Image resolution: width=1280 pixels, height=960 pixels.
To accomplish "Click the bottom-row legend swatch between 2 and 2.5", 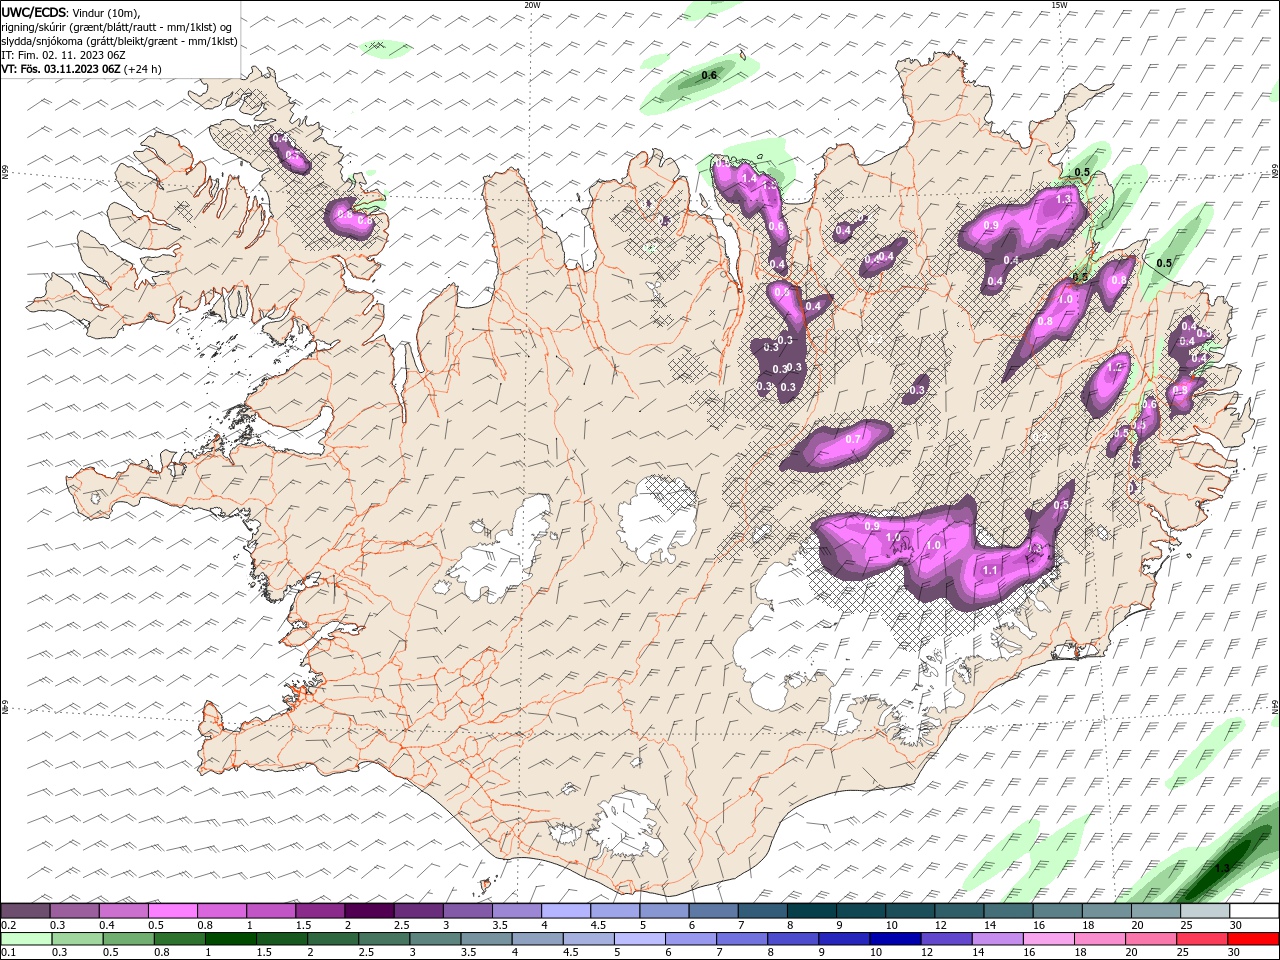I will pyautogui.click(x=332, y=939).
